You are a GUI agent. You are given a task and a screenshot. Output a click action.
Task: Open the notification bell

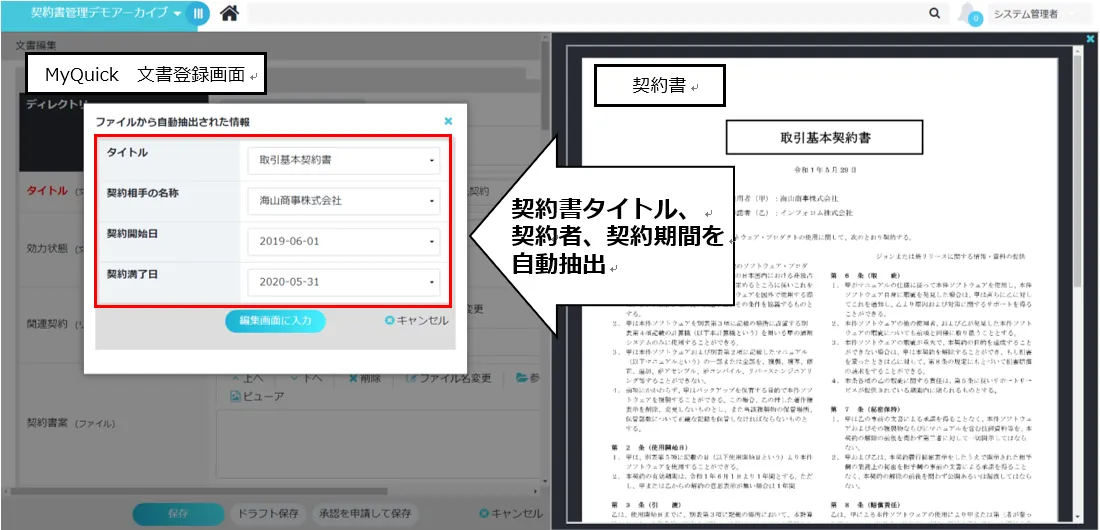970,14
